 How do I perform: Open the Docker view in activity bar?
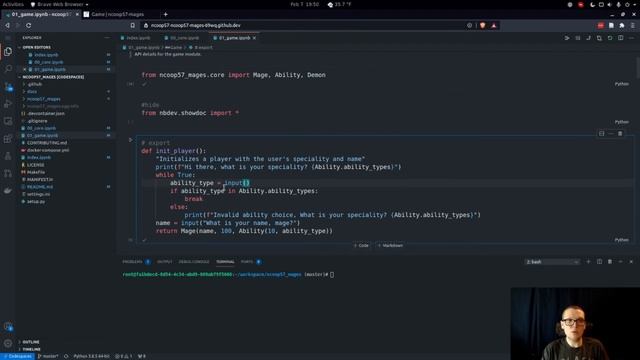pyautogui.click(x=8, y=191)
